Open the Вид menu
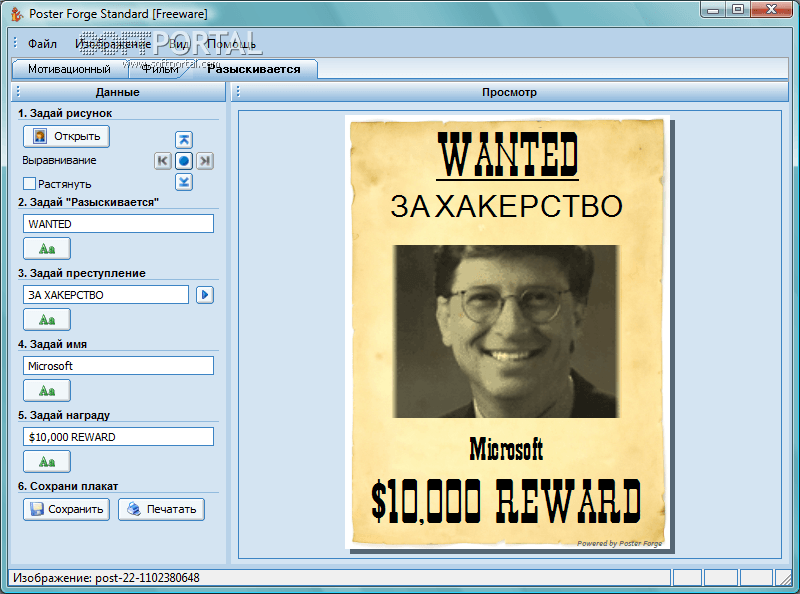The height and width of the screenshot is (594, 800). (x=179, y=44)
